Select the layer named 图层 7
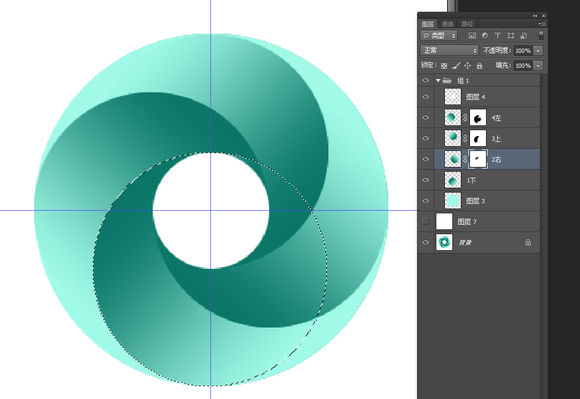580x399 pixels. 467,222
